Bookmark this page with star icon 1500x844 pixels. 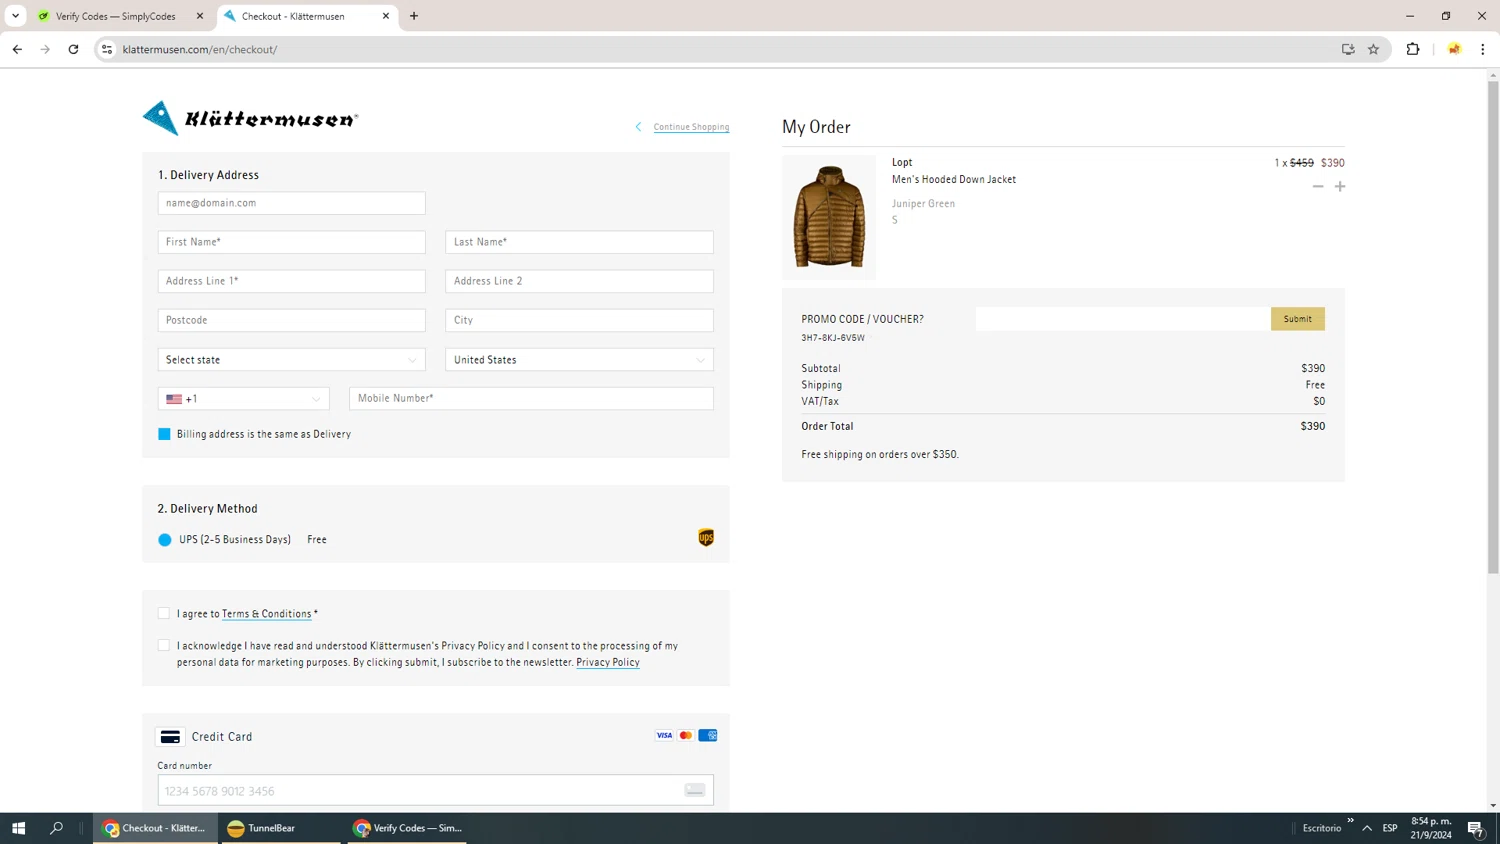(x=1373, y=49)
